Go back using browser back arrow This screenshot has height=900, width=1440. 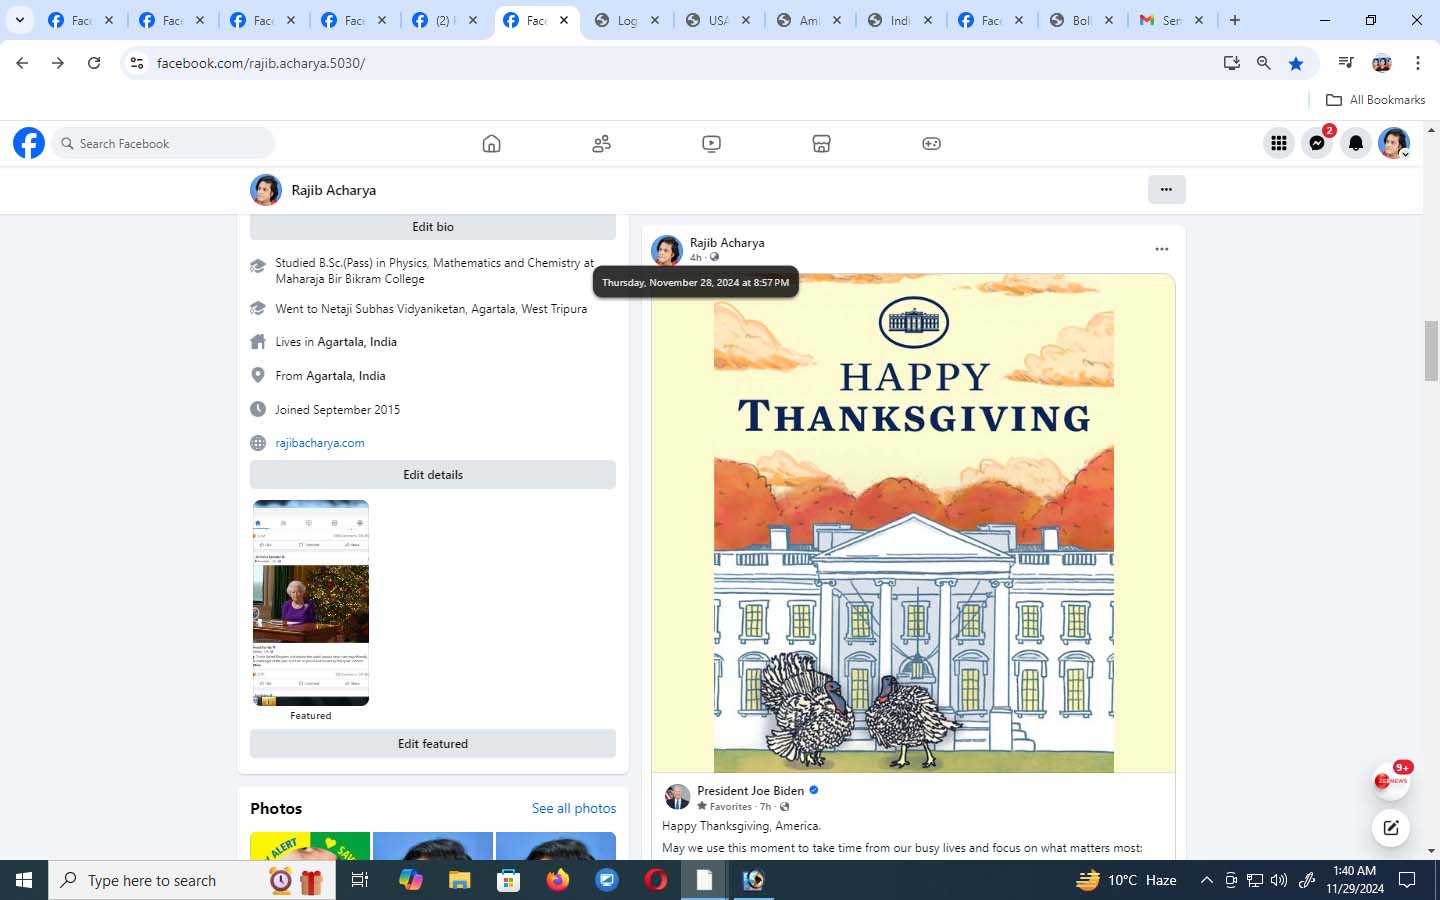pyautogui.click(x=22, y=63)
